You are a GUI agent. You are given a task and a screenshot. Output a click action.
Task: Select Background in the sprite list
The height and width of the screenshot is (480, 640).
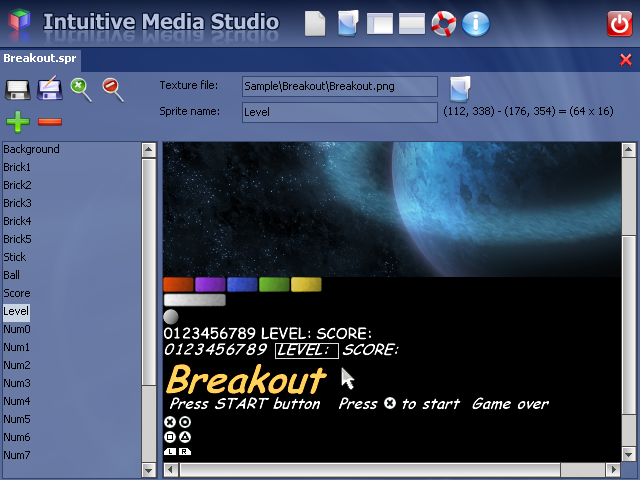pos(31,149)
